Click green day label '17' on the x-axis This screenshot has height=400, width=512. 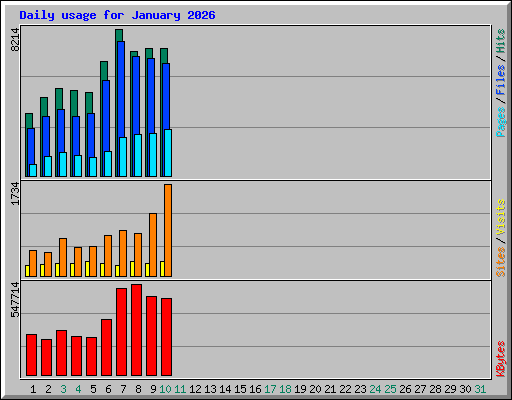[x=270, y=389]
